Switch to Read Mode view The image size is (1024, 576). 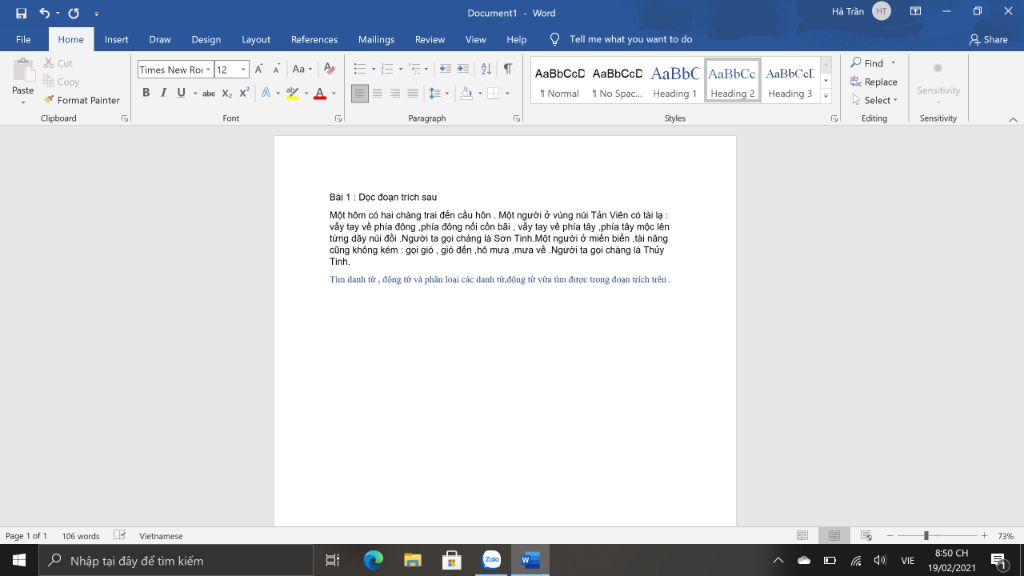click(x=803, y=536)
